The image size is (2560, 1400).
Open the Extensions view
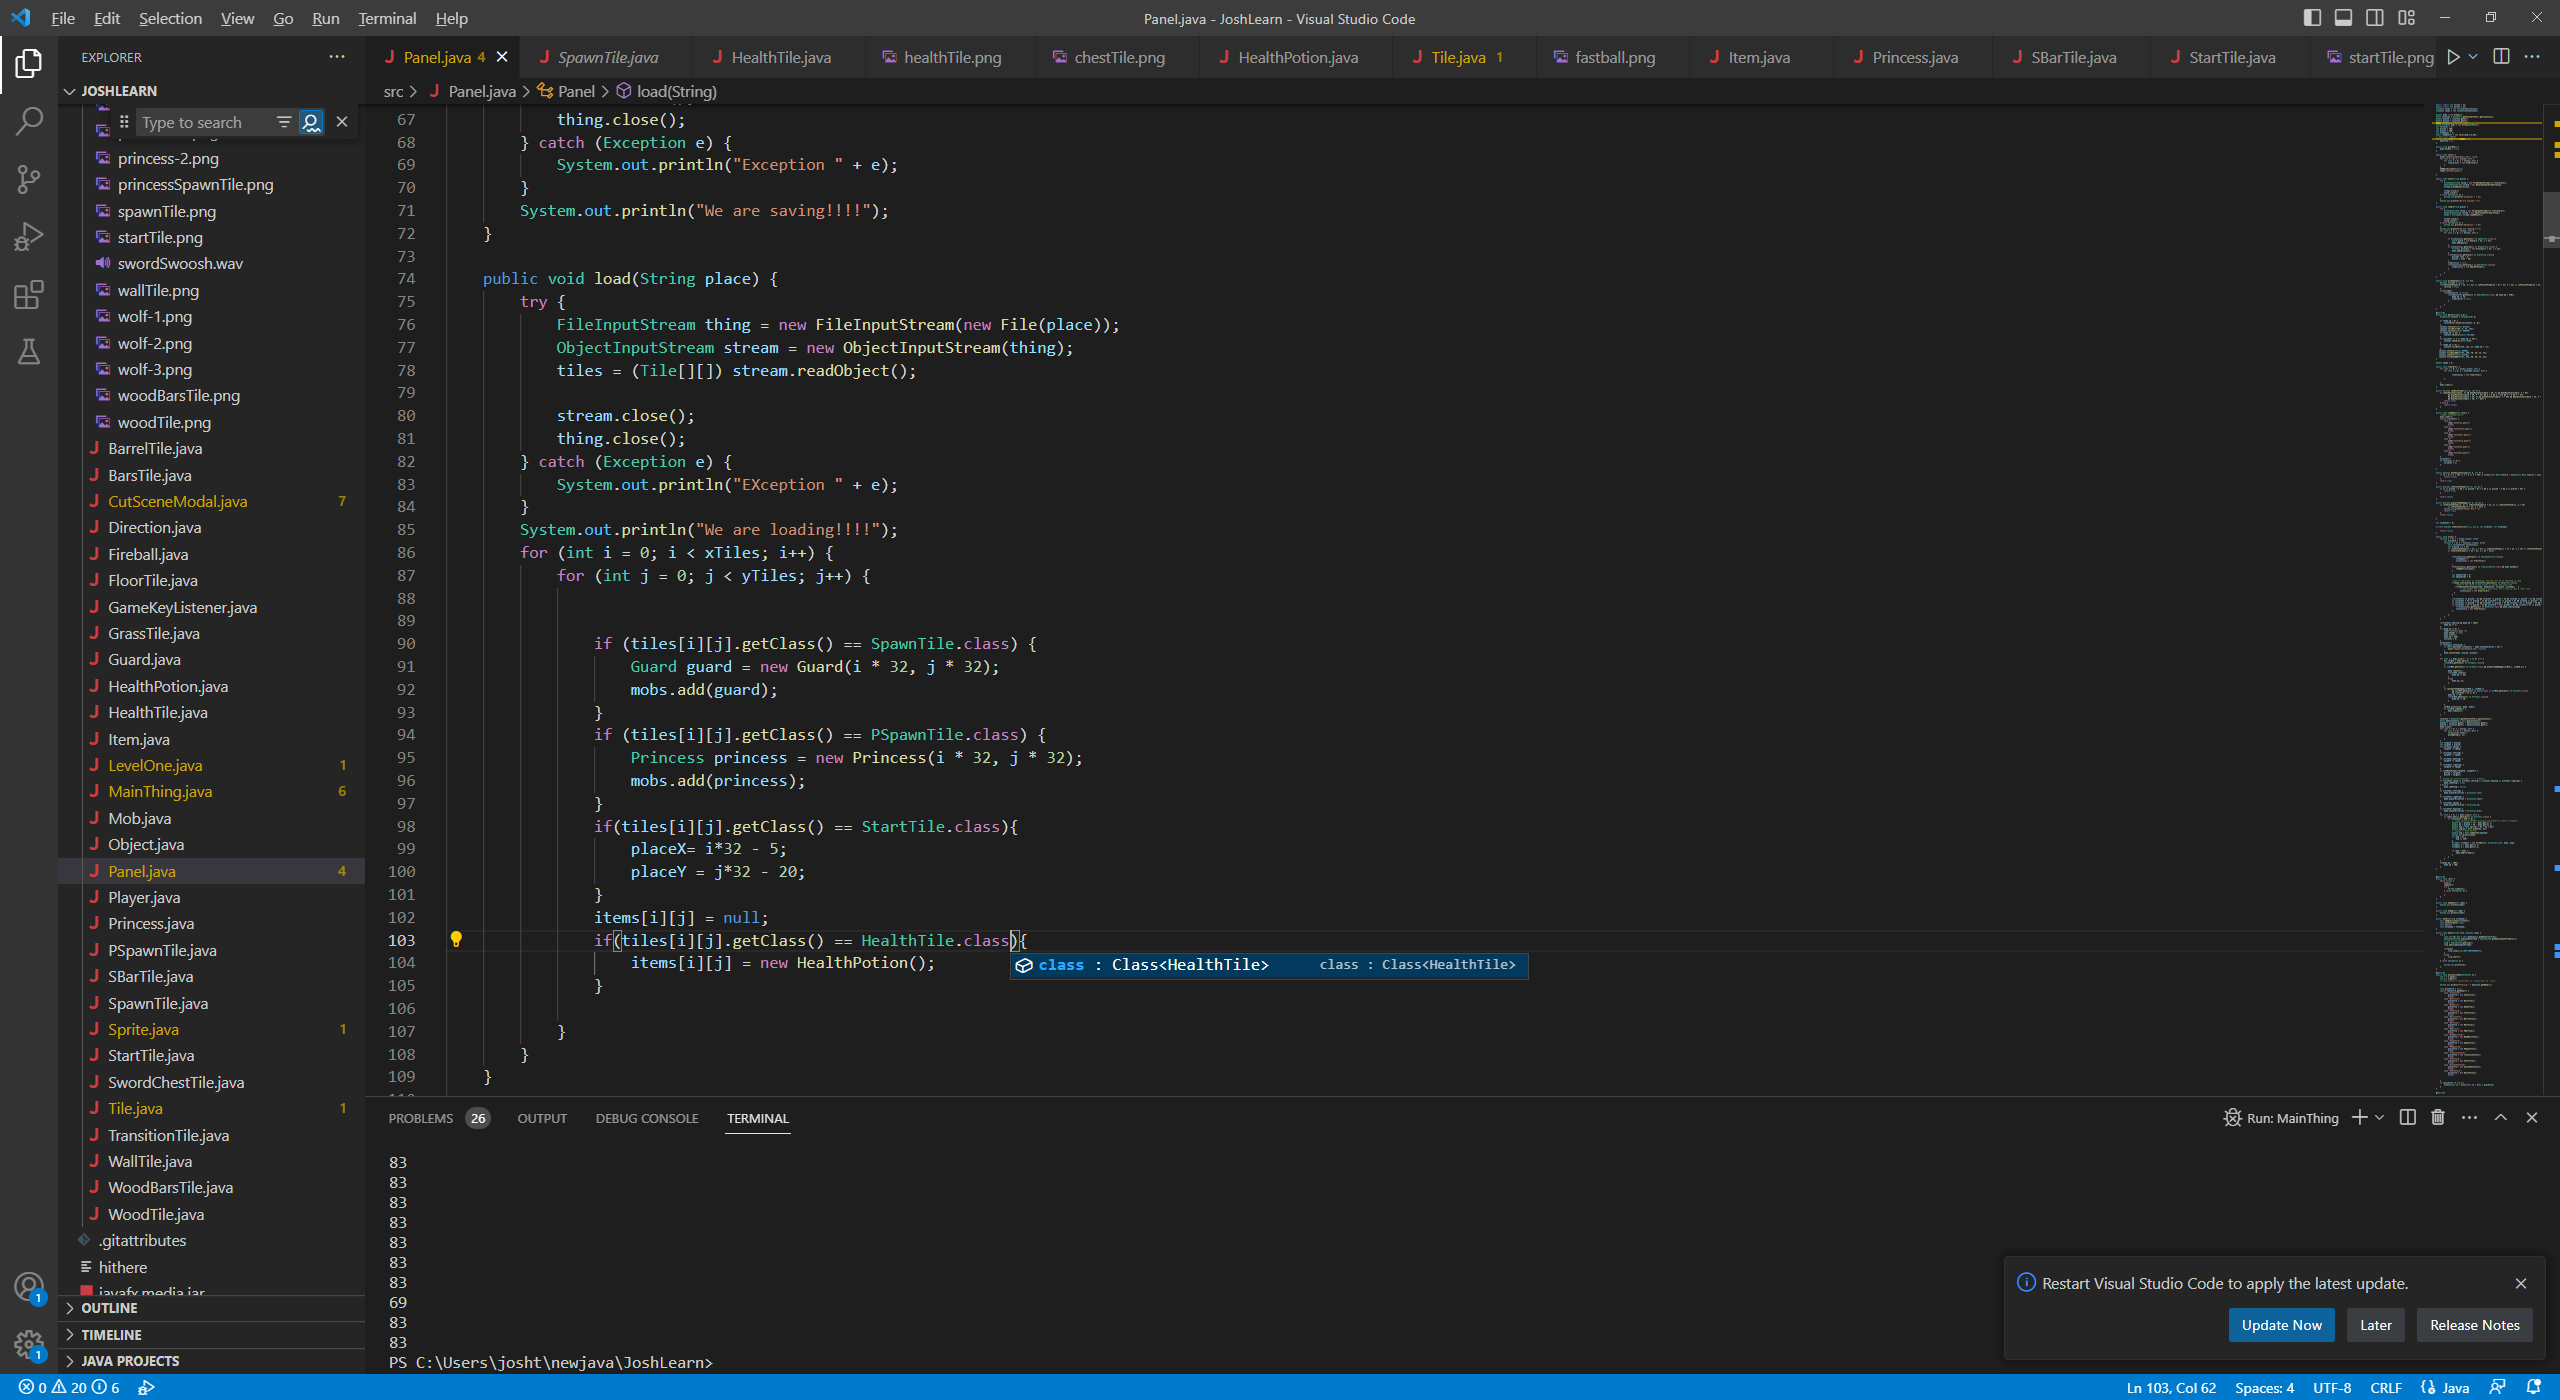tap(28, 295)
